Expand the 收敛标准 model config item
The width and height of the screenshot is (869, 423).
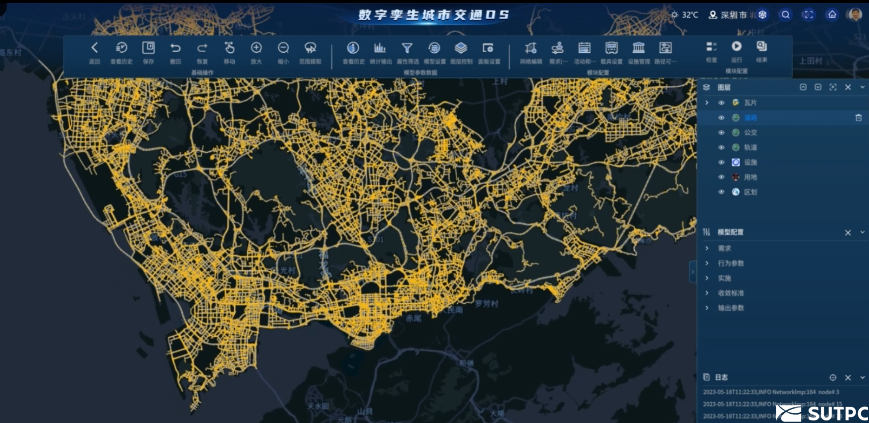(x=707, y=293)
